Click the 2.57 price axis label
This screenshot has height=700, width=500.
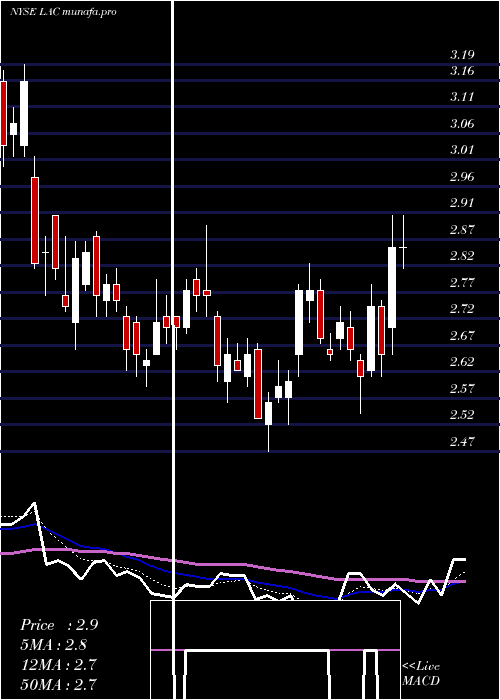462,388
